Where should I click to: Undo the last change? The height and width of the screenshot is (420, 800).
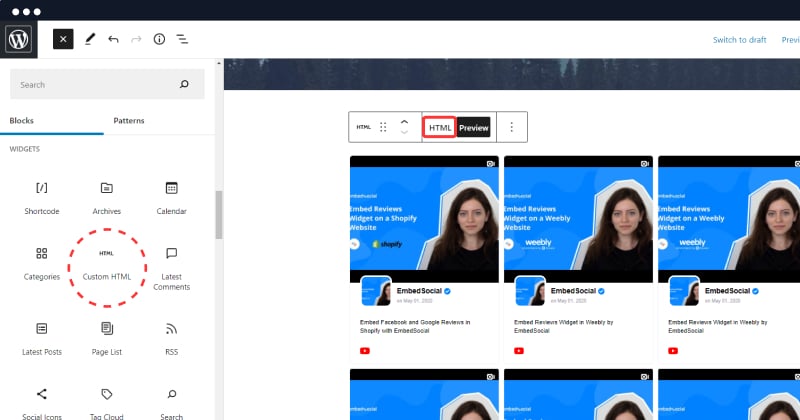[x=113, y=39]
